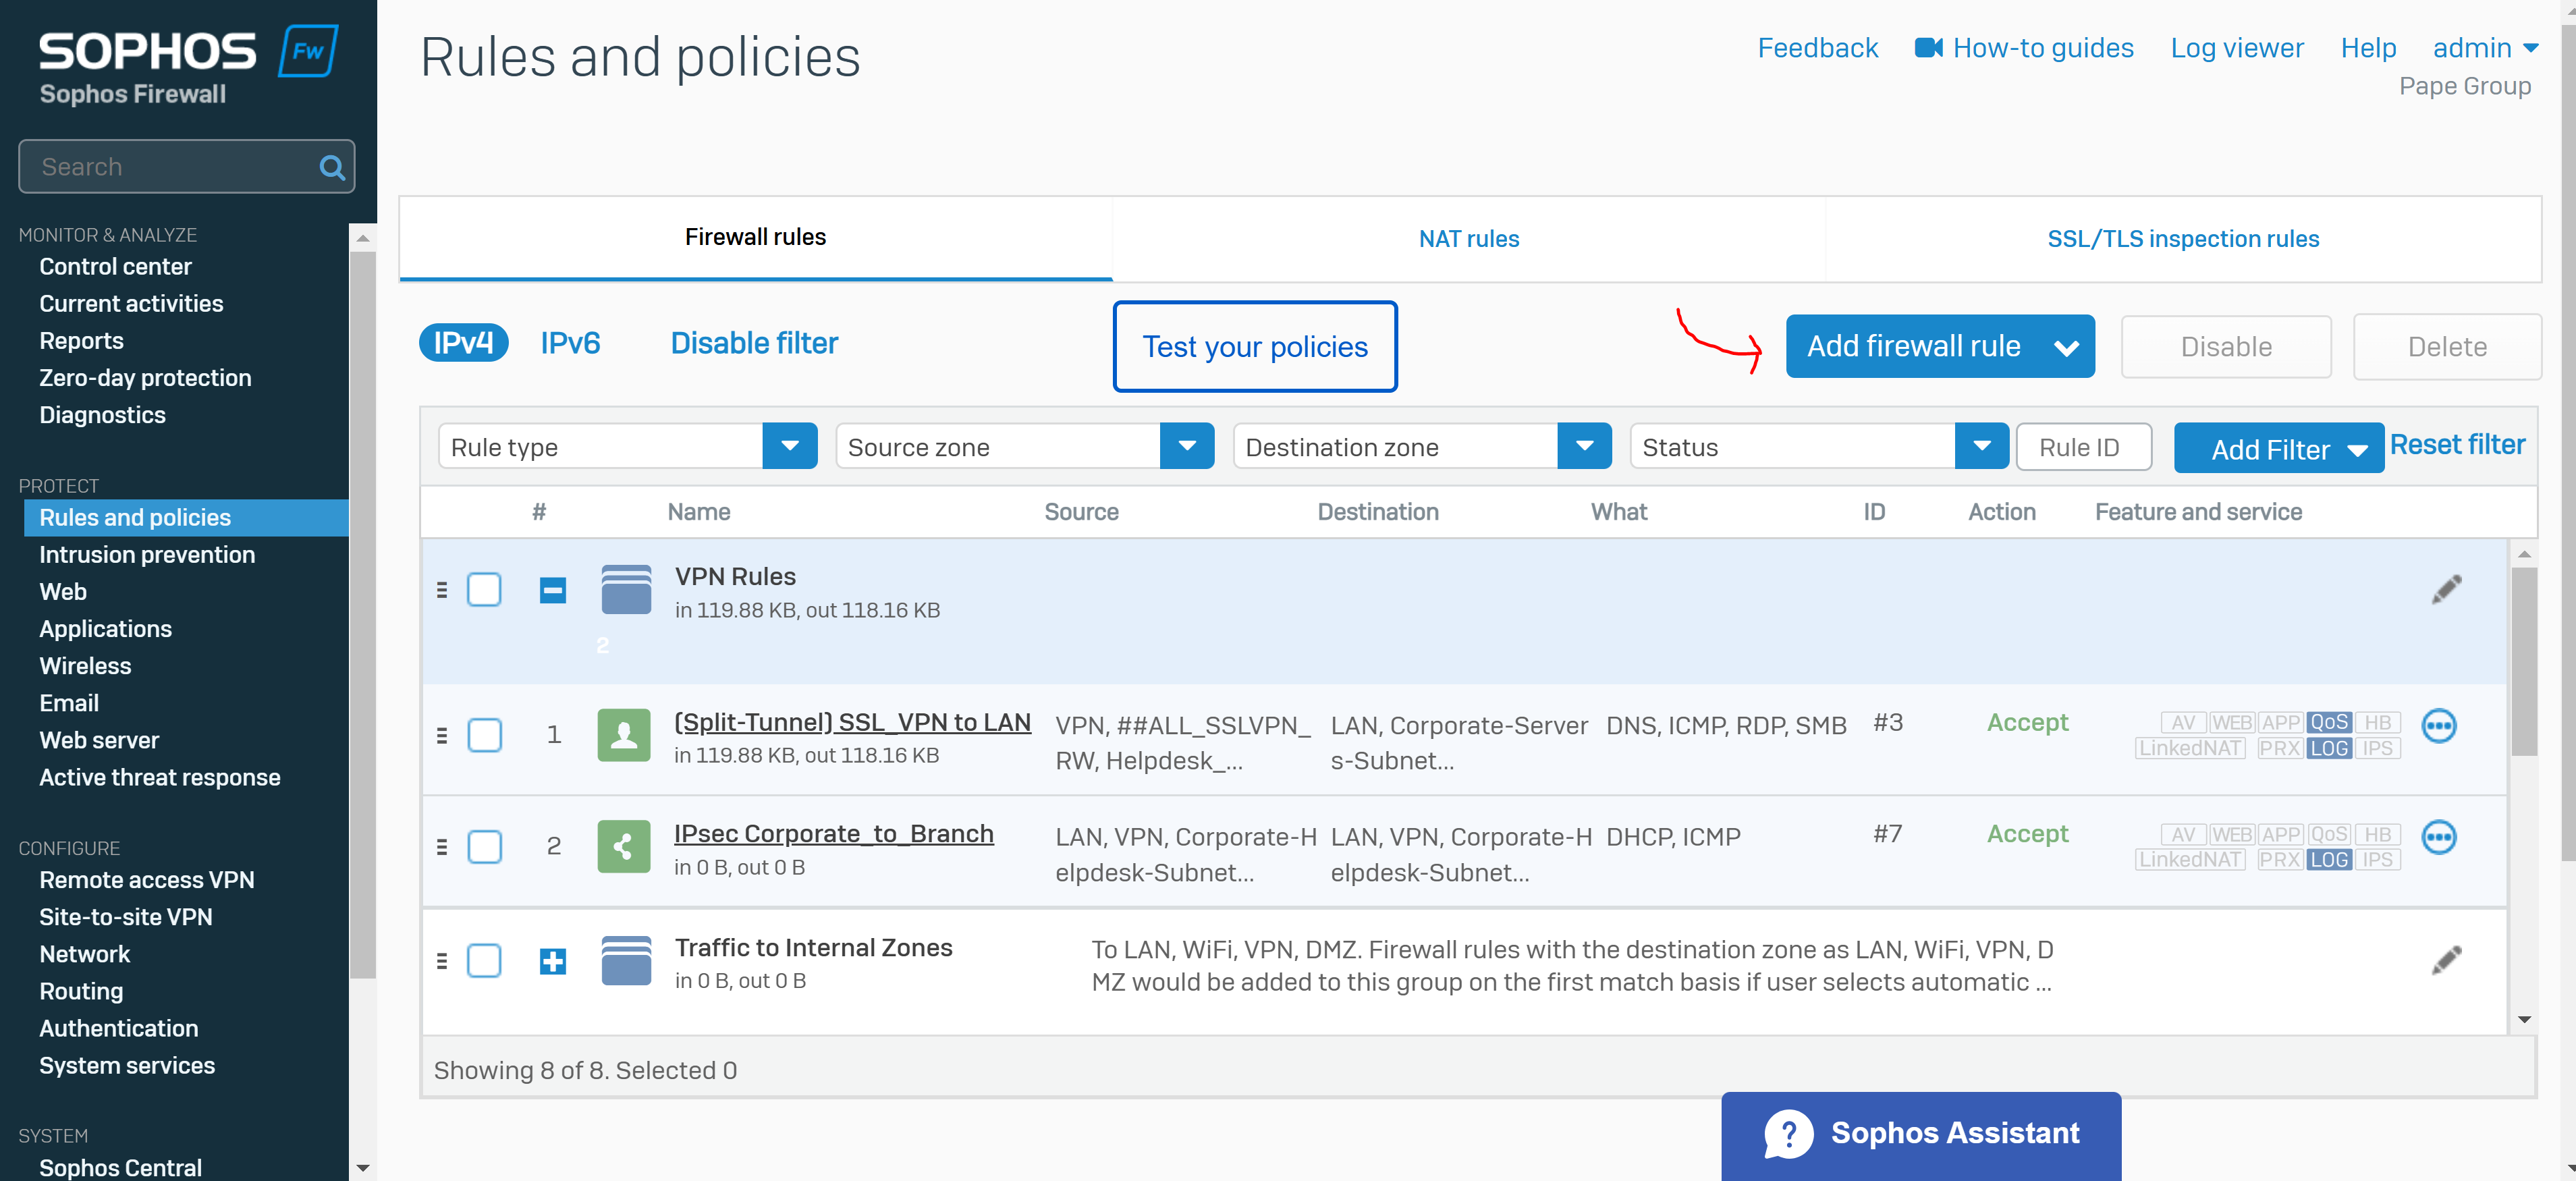Open Control center in sidebar
The image size is (2576, 1181).
[115, 267]
